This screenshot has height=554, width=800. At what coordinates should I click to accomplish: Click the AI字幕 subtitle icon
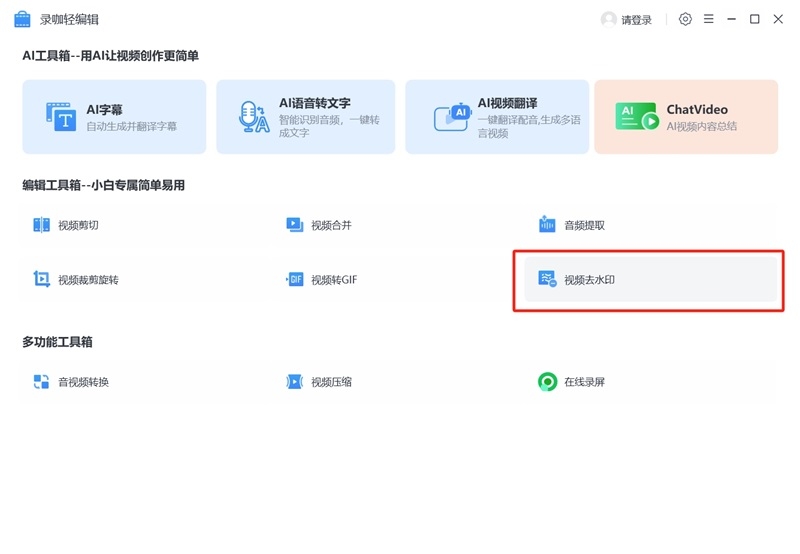(x=61, y=117)
